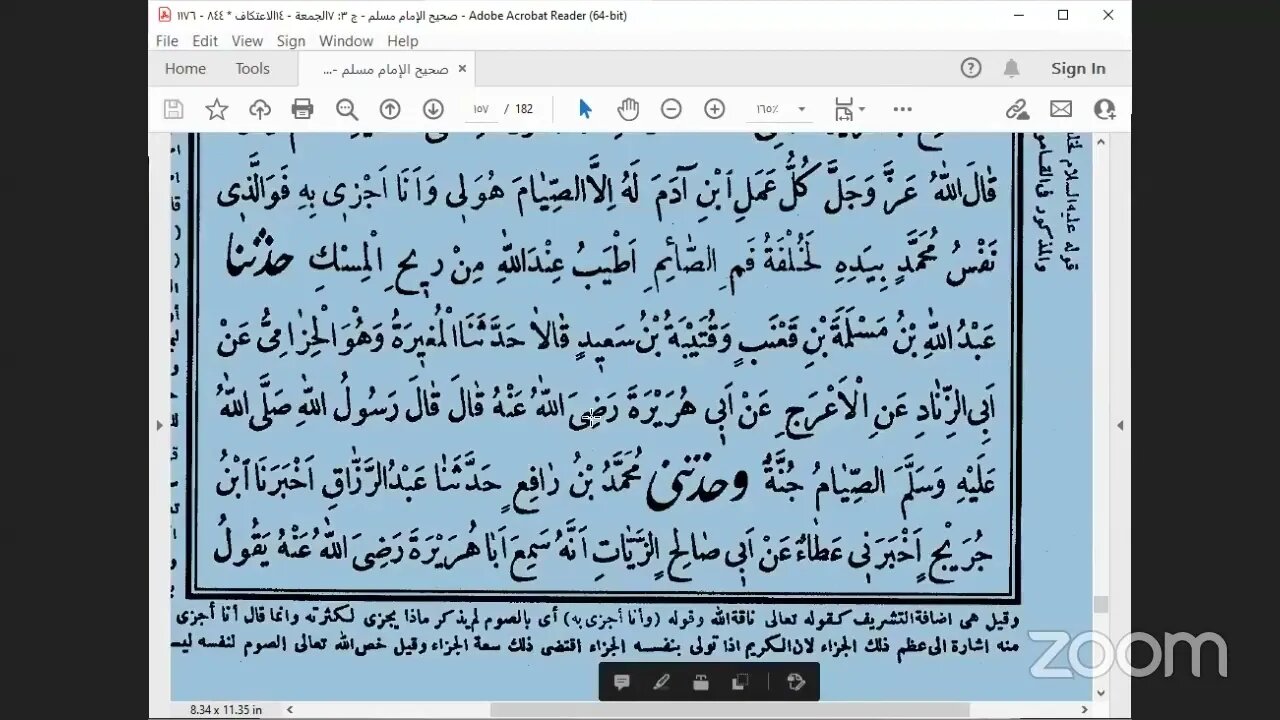Go to the next page with the down arrow
The height and width of the screenshot is (720, 1280).
tap(433, 109)
